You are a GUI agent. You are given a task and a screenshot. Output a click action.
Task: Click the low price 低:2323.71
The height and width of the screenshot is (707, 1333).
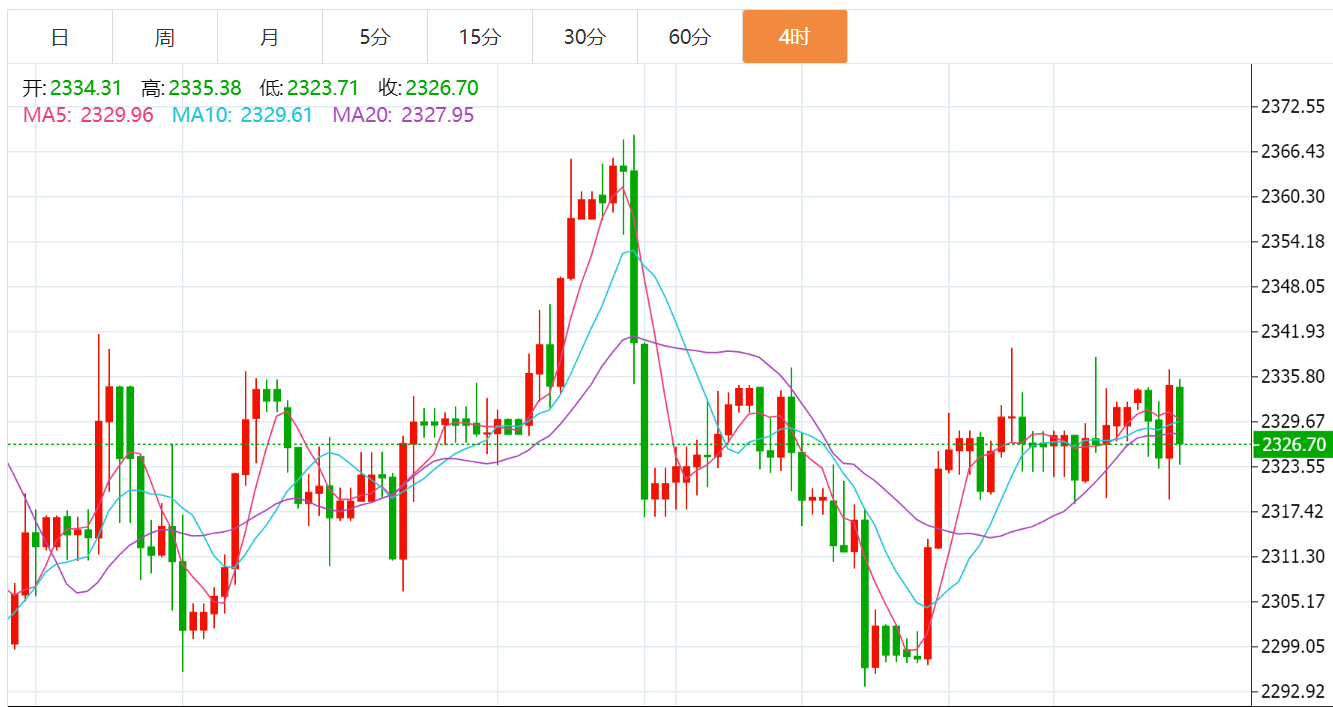click(309, 88)
